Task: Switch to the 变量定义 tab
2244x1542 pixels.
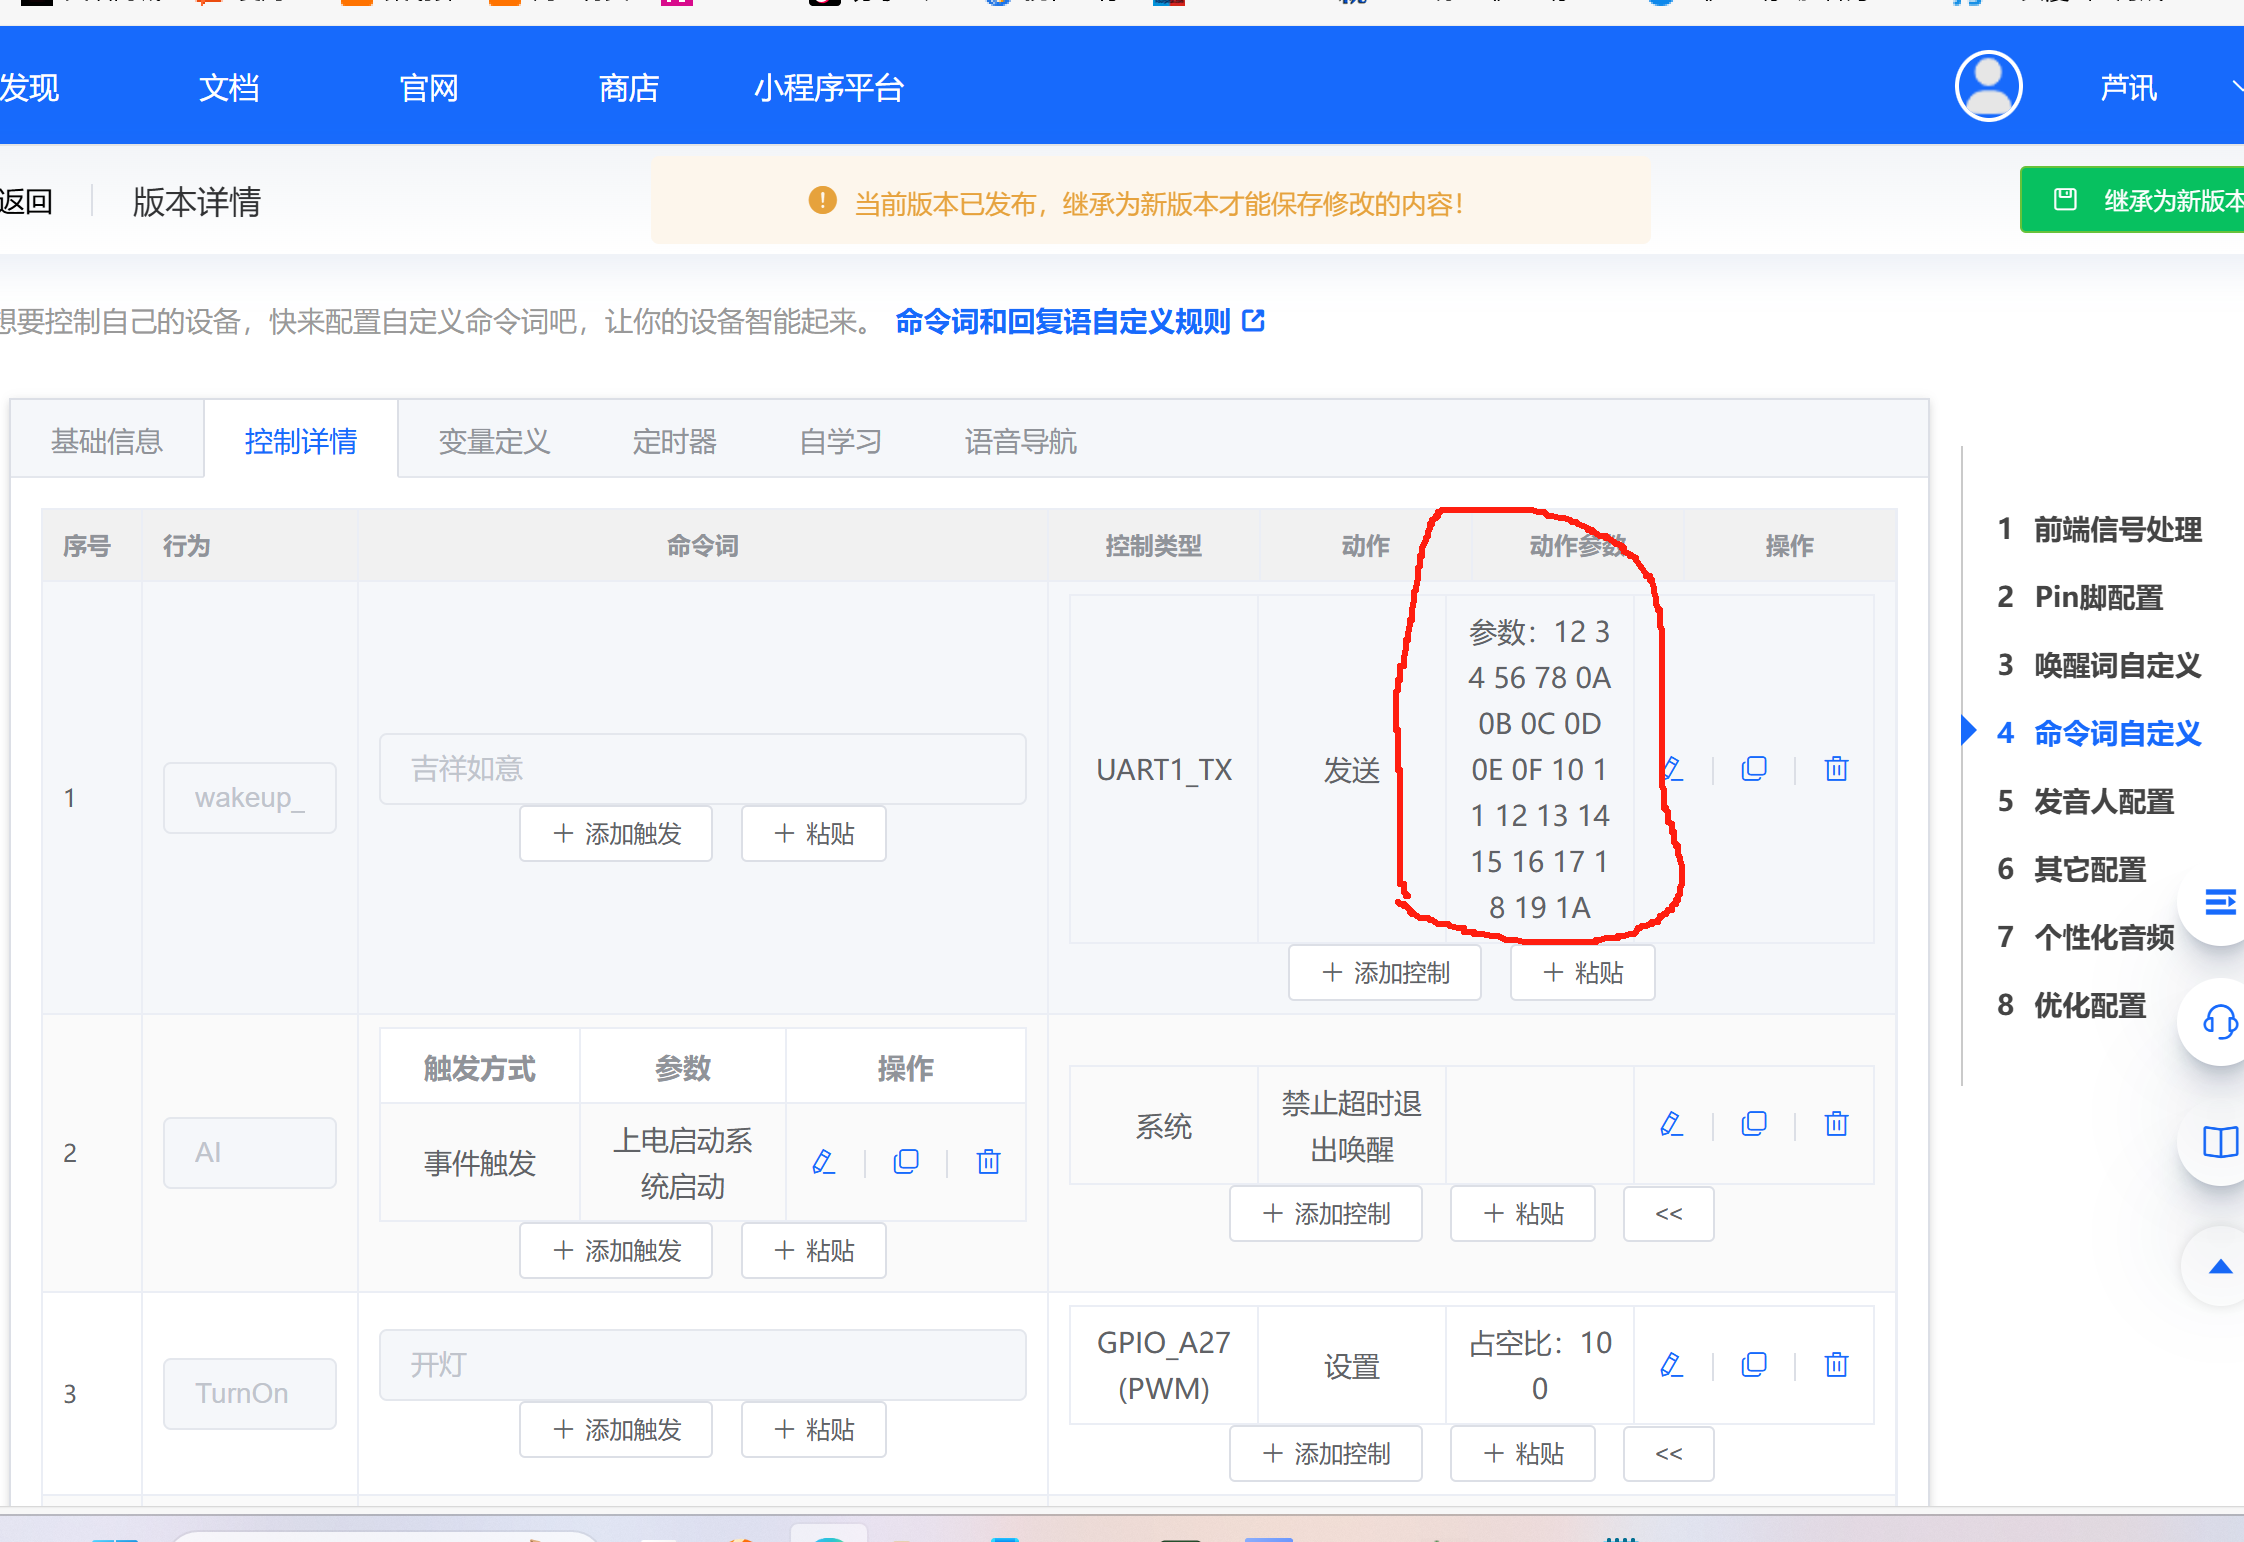Action: click(494, 441)
